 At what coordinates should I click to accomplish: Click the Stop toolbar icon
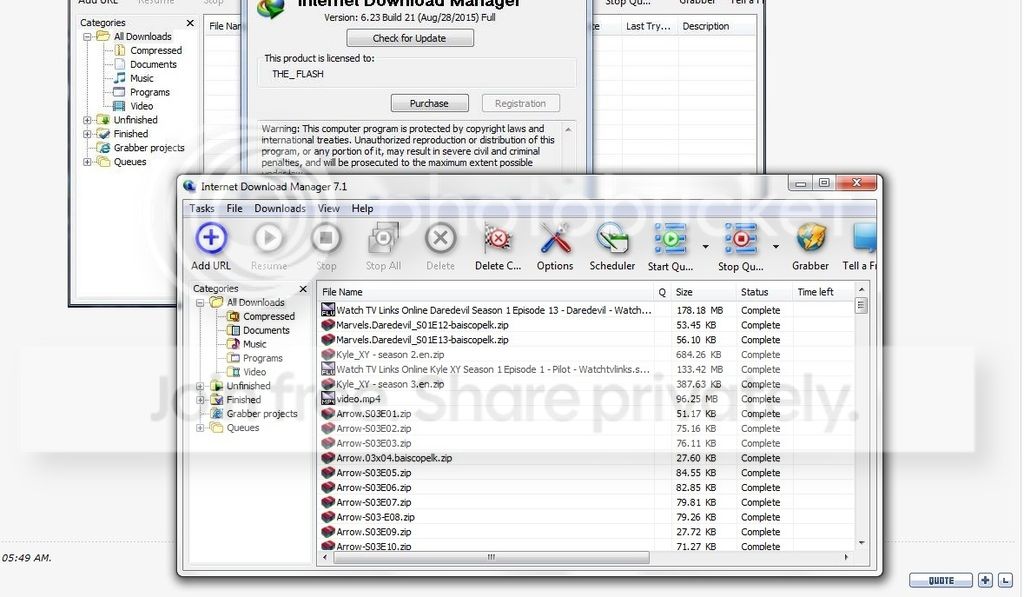click(326, 238)
